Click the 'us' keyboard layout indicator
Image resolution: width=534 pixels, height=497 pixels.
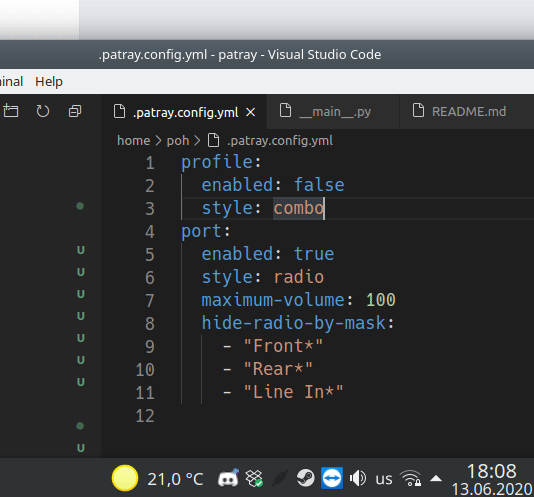click(384, 479)
